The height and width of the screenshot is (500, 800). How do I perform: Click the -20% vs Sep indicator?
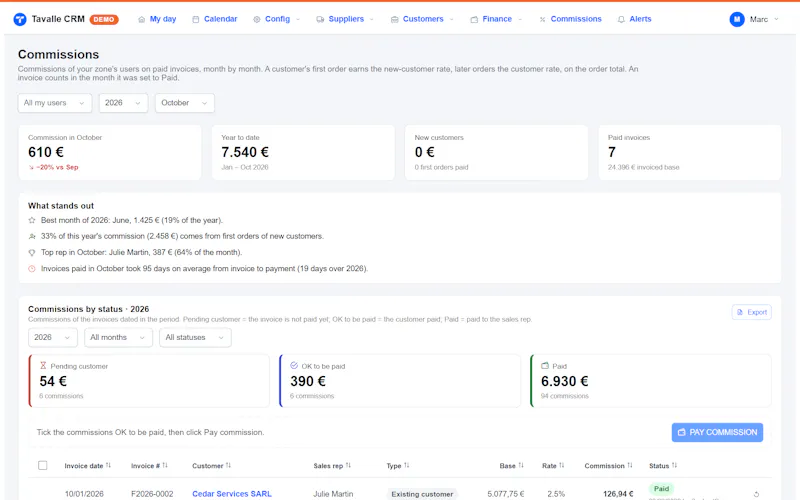coord(53,167)
